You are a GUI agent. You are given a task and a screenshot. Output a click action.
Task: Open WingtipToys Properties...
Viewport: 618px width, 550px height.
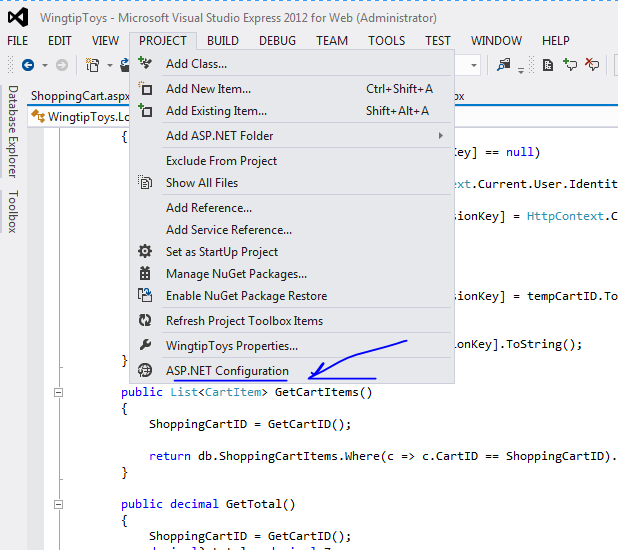pos(292,345)
